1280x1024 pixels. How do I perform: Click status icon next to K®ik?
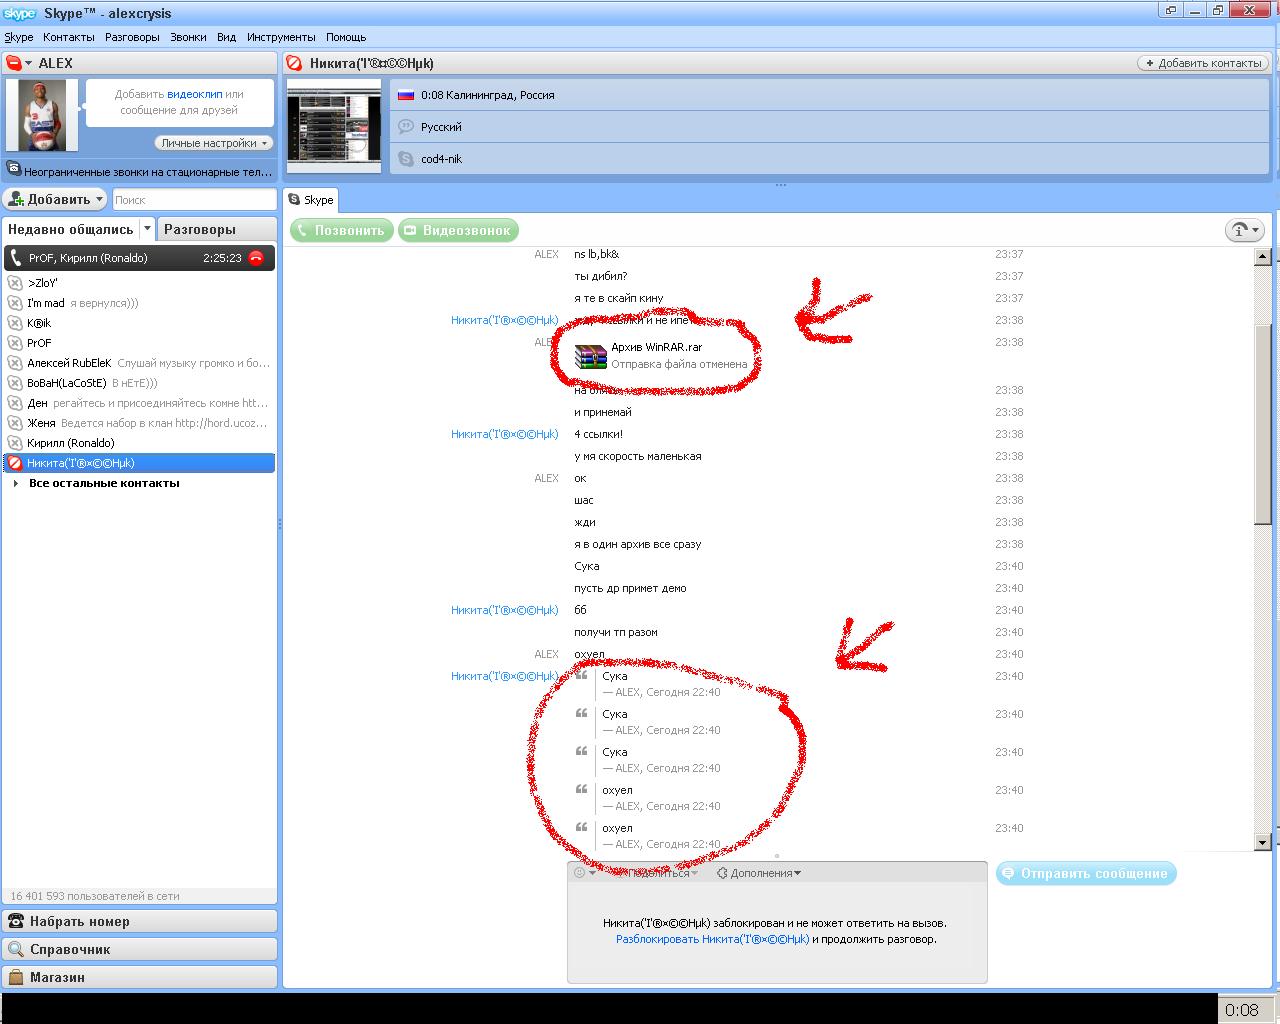point(15,323)
